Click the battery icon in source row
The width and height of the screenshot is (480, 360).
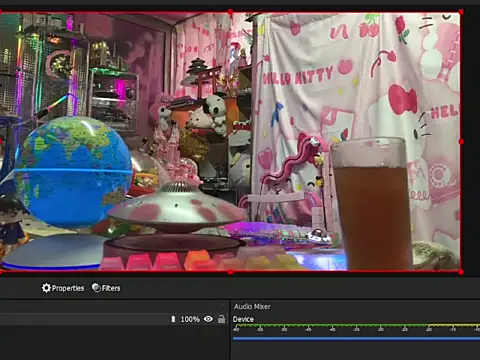tap(173, 319)
